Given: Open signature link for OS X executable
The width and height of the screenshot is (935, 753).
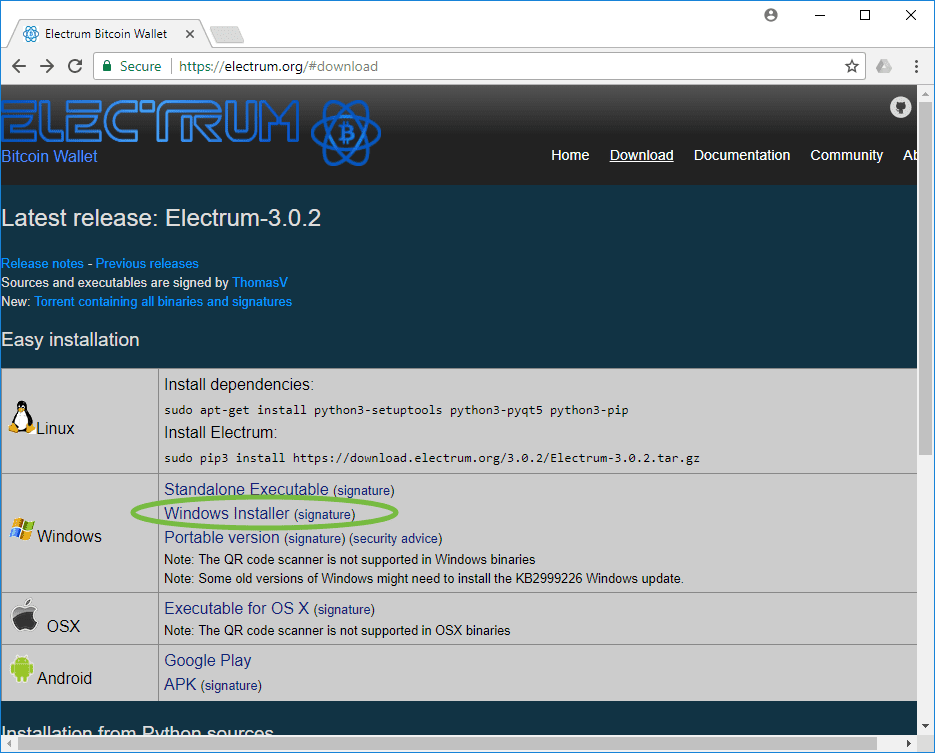Looking at the screenshot, I should pos(344,609).
